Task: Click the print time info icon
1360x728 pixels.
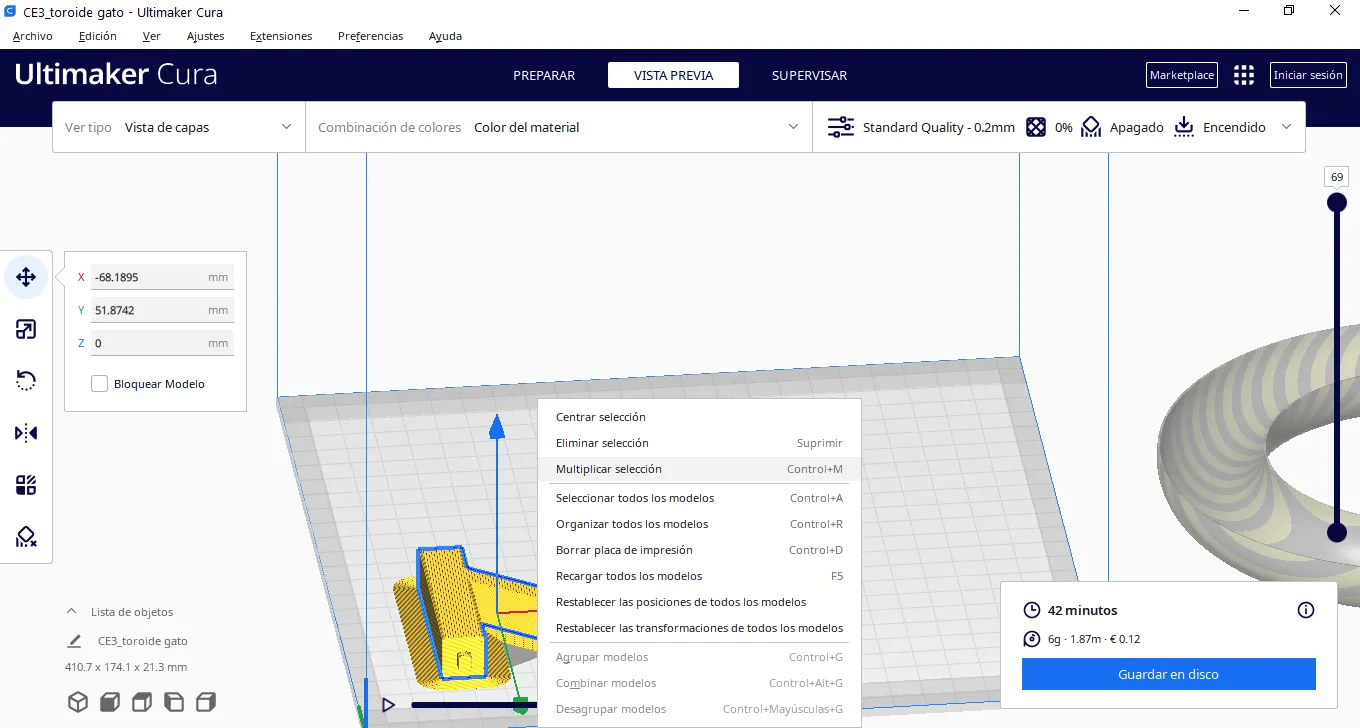Action: coord(1305,610)
